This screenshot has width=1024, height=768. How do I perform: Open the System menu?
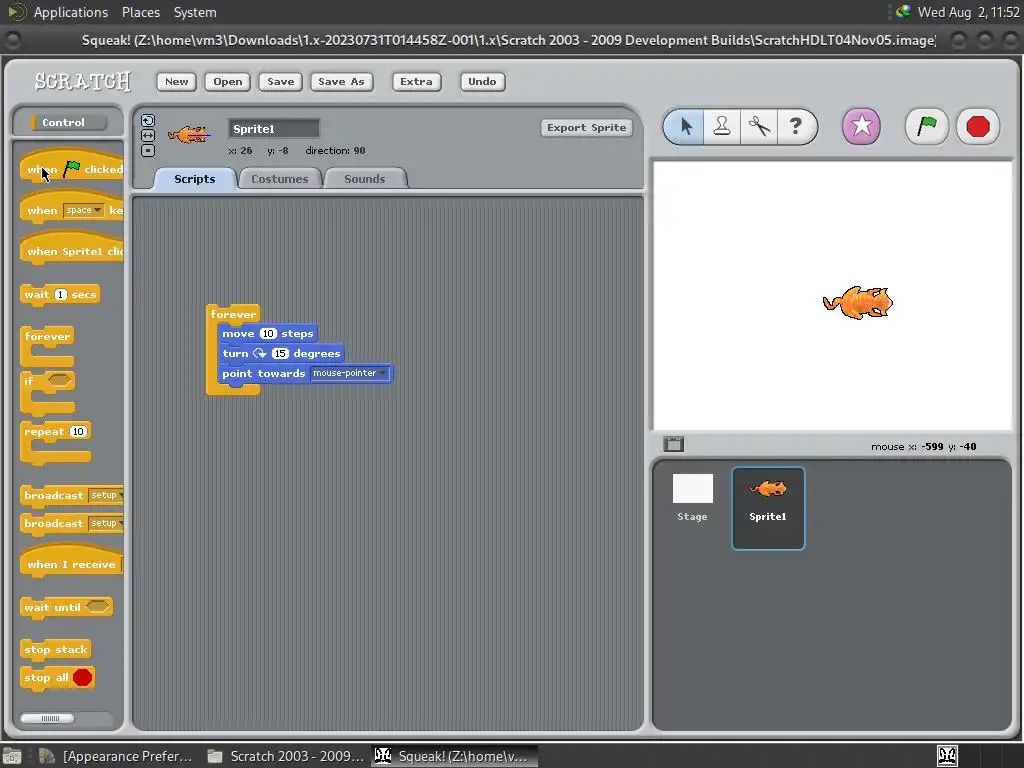coord(195,12)
